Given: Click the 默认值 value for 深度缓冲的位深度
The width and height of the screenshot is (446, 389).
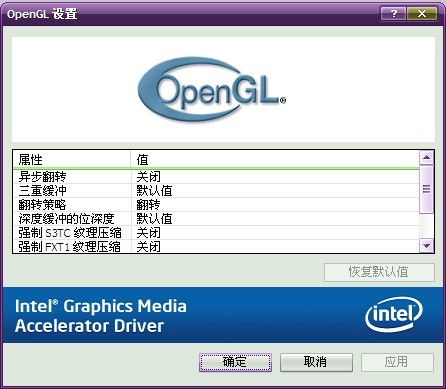Looking at the screenshot, I should tap(155, 219).
